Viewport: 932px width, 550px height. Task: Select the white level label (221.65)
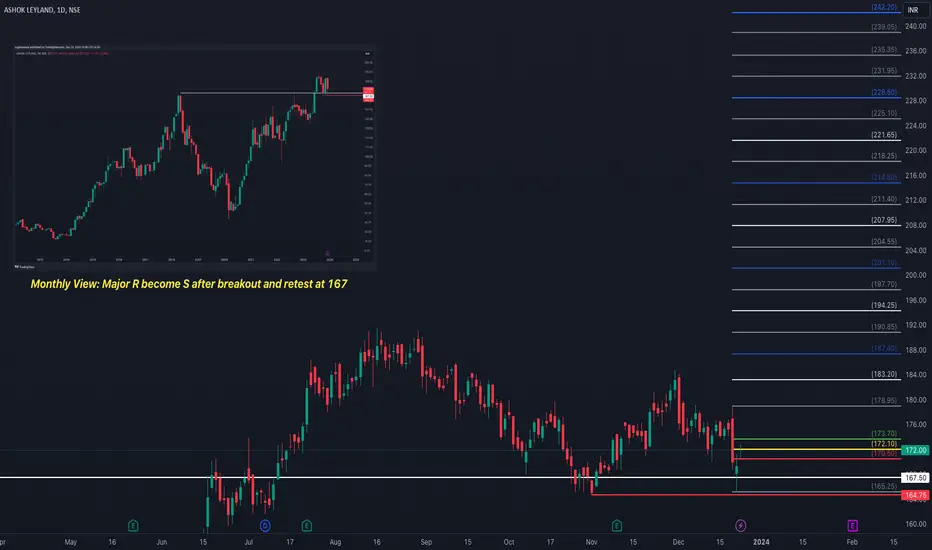(x=884, y=135)
